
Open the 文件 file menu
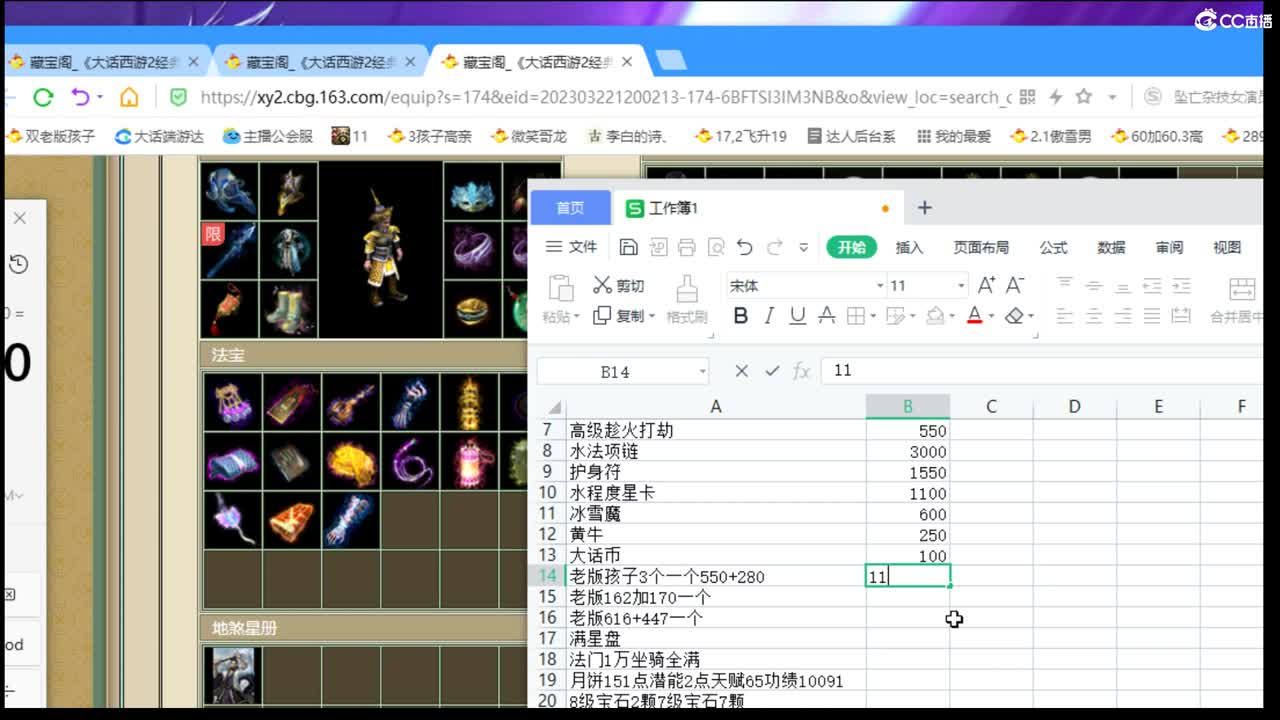click(x=571, y=247)
